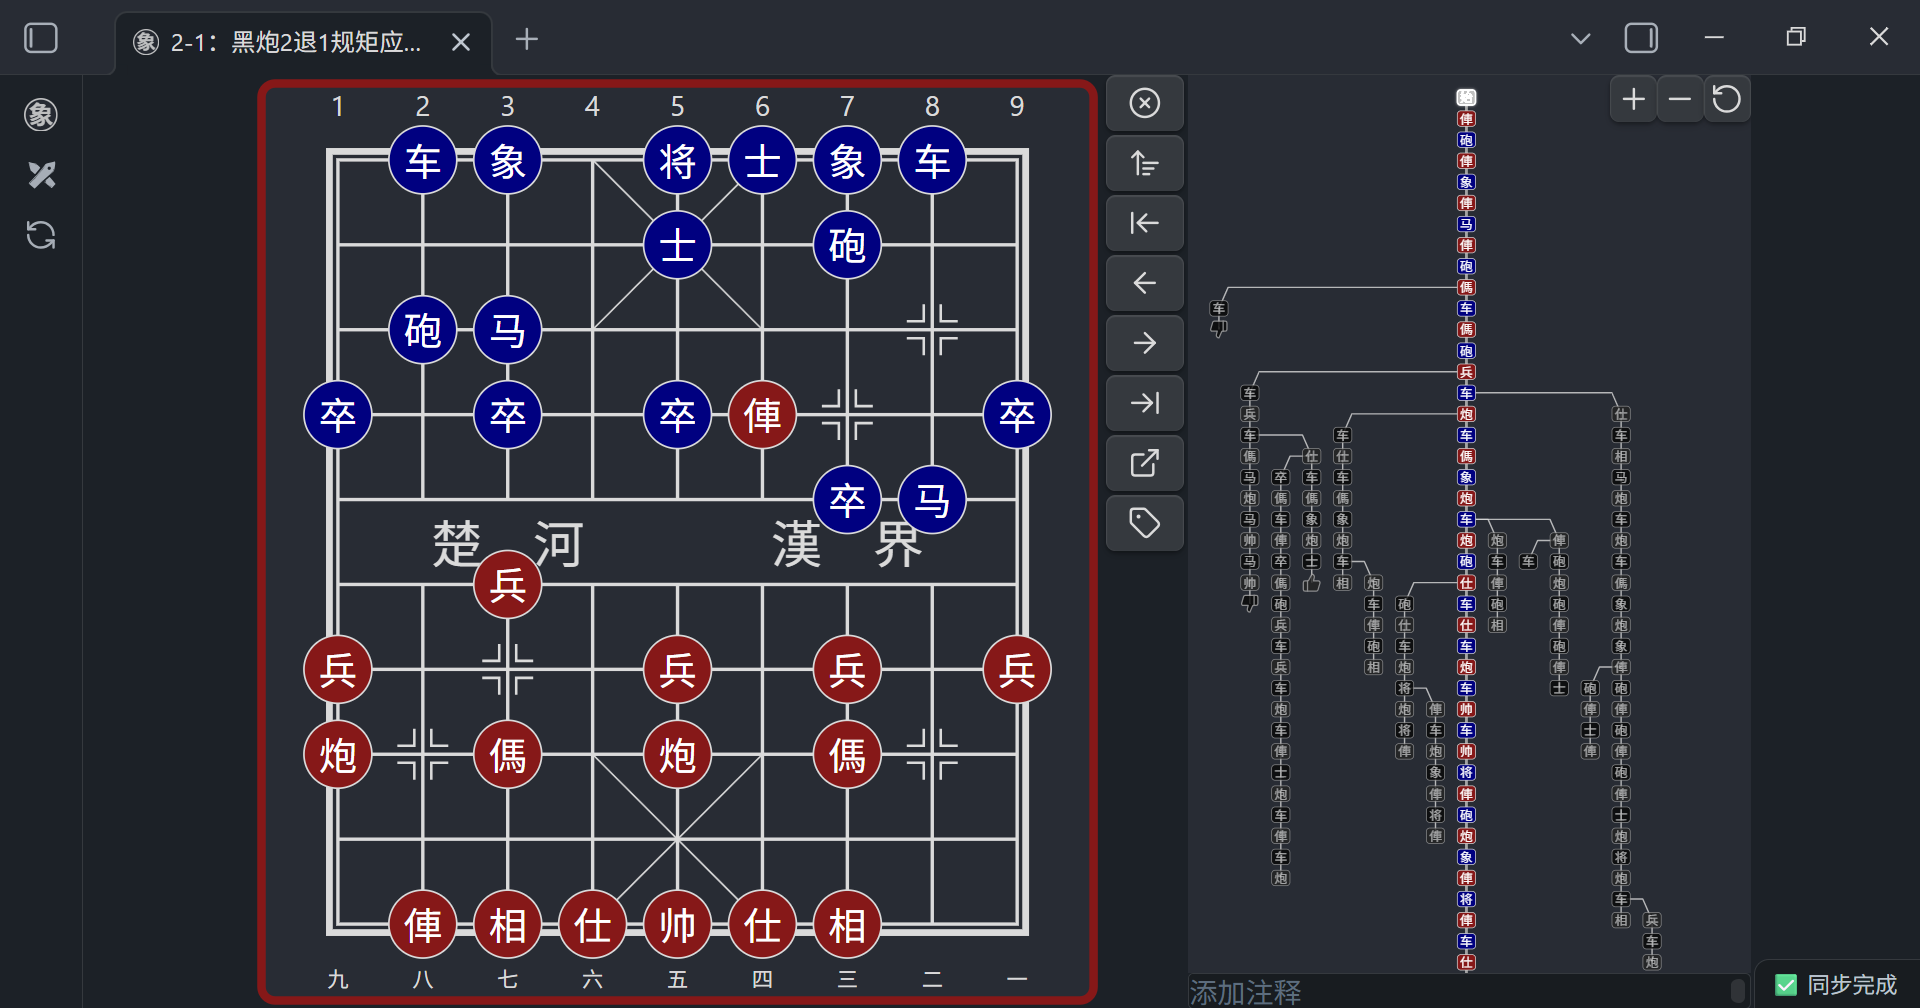Click the sync/refresh icon in left sidebar
Screen dimensions: 1920x1008
tap(40, 235)
